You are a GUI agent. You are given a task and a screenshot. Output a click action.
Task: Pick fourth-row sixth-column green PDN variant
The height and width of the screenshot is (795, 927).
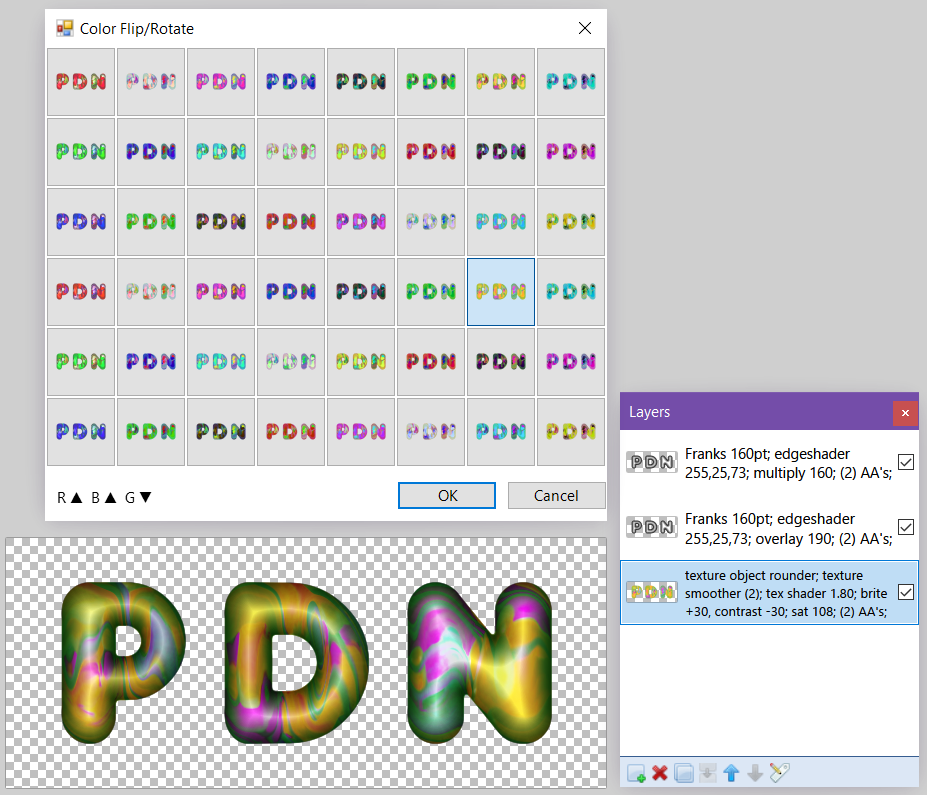tap(431, 292)
